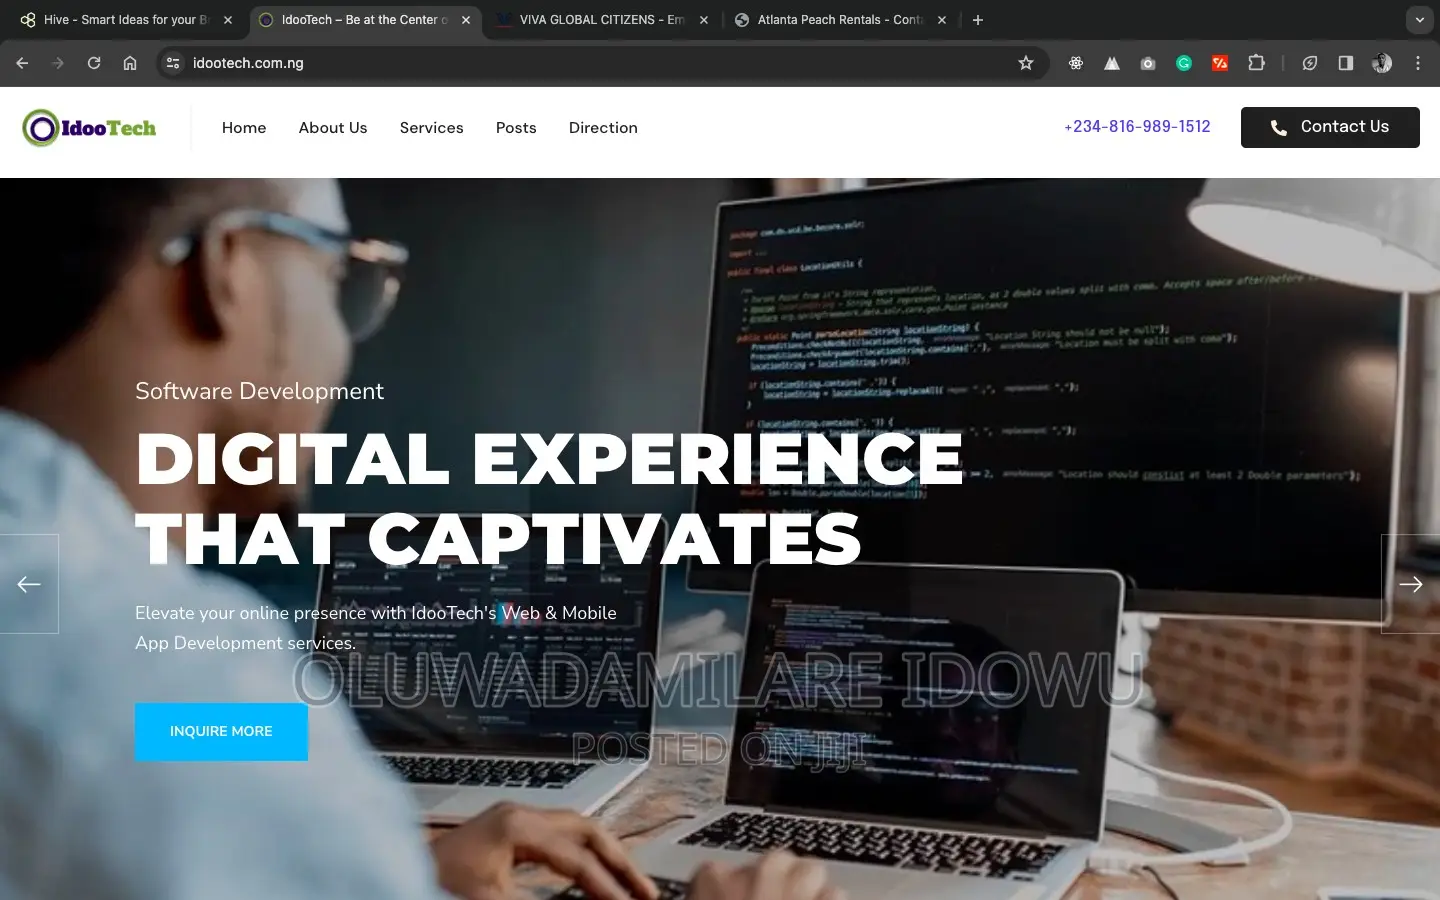Click the browser forward arrow
The height and width of the screenshot is (900, 1440).
(58, 63)
